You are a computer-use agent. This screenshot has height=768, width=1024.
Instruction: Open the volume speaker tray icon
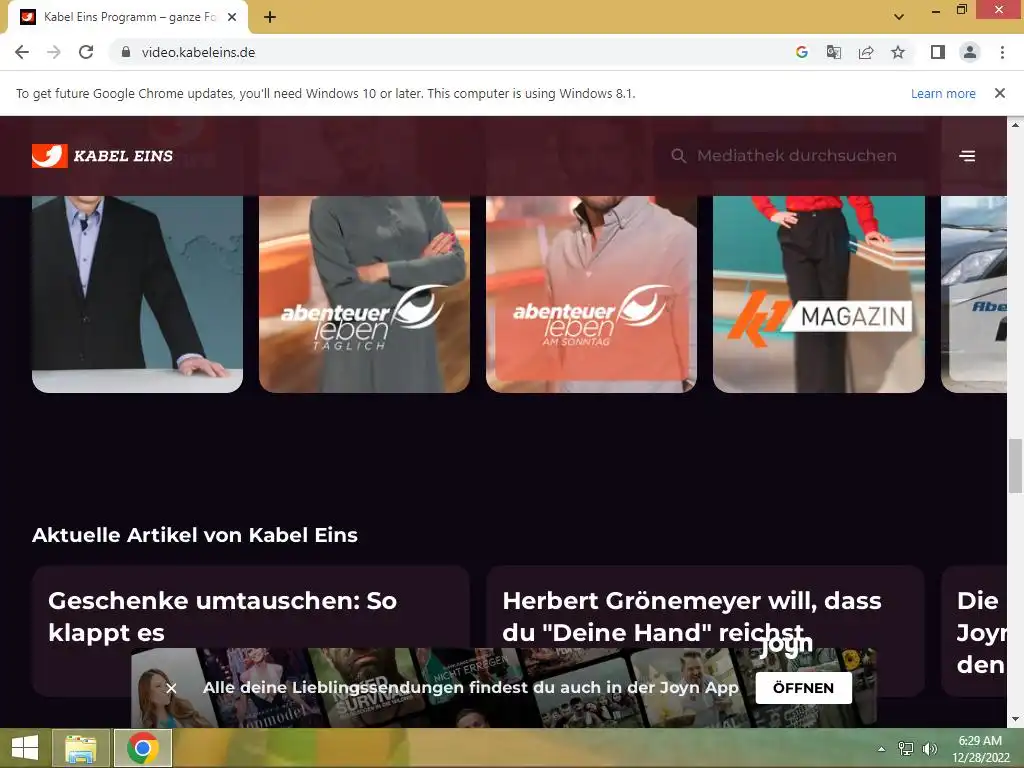pos(929,749)
